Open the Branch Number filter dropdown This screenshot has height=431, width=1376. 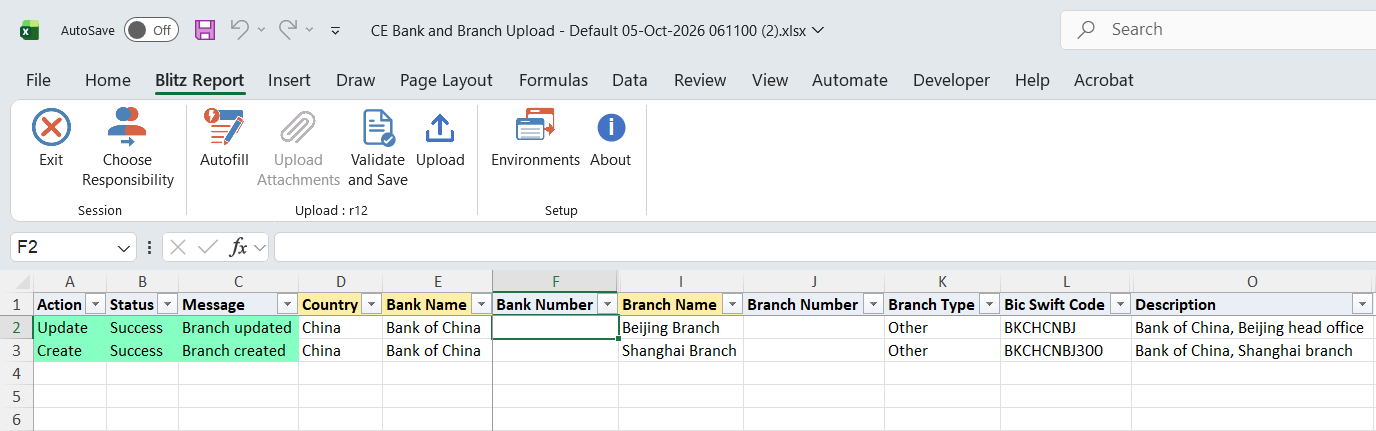click(874, 304)
